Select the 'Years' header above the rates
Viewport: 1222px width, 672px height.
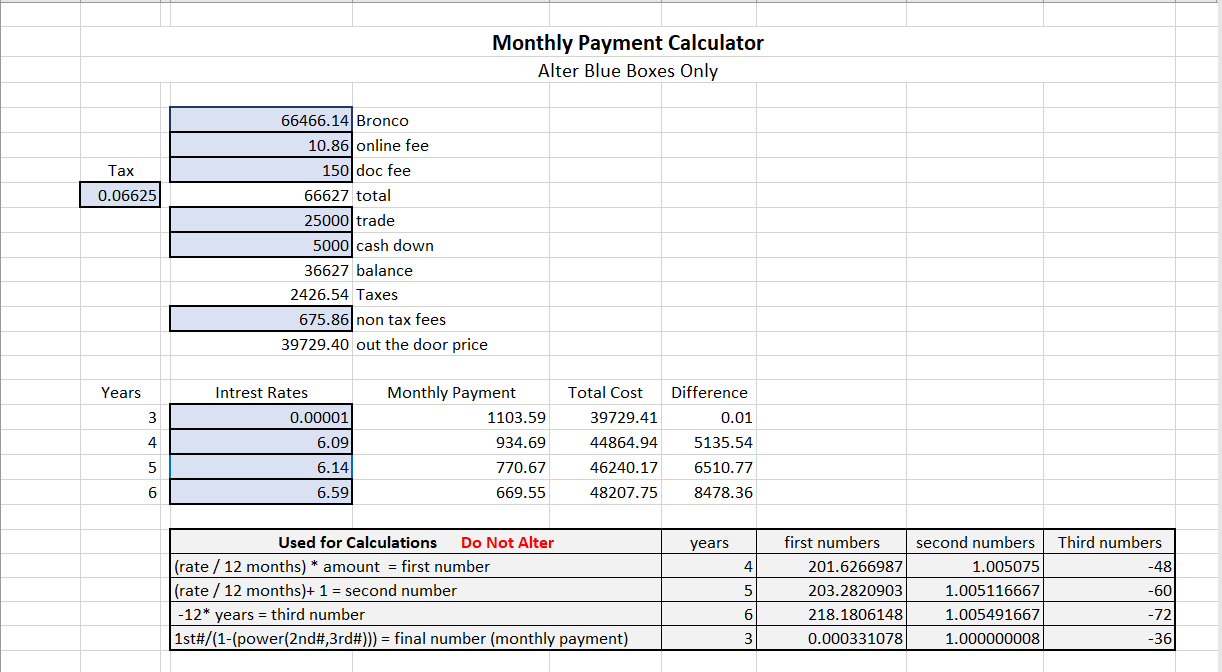pos(121,393)
